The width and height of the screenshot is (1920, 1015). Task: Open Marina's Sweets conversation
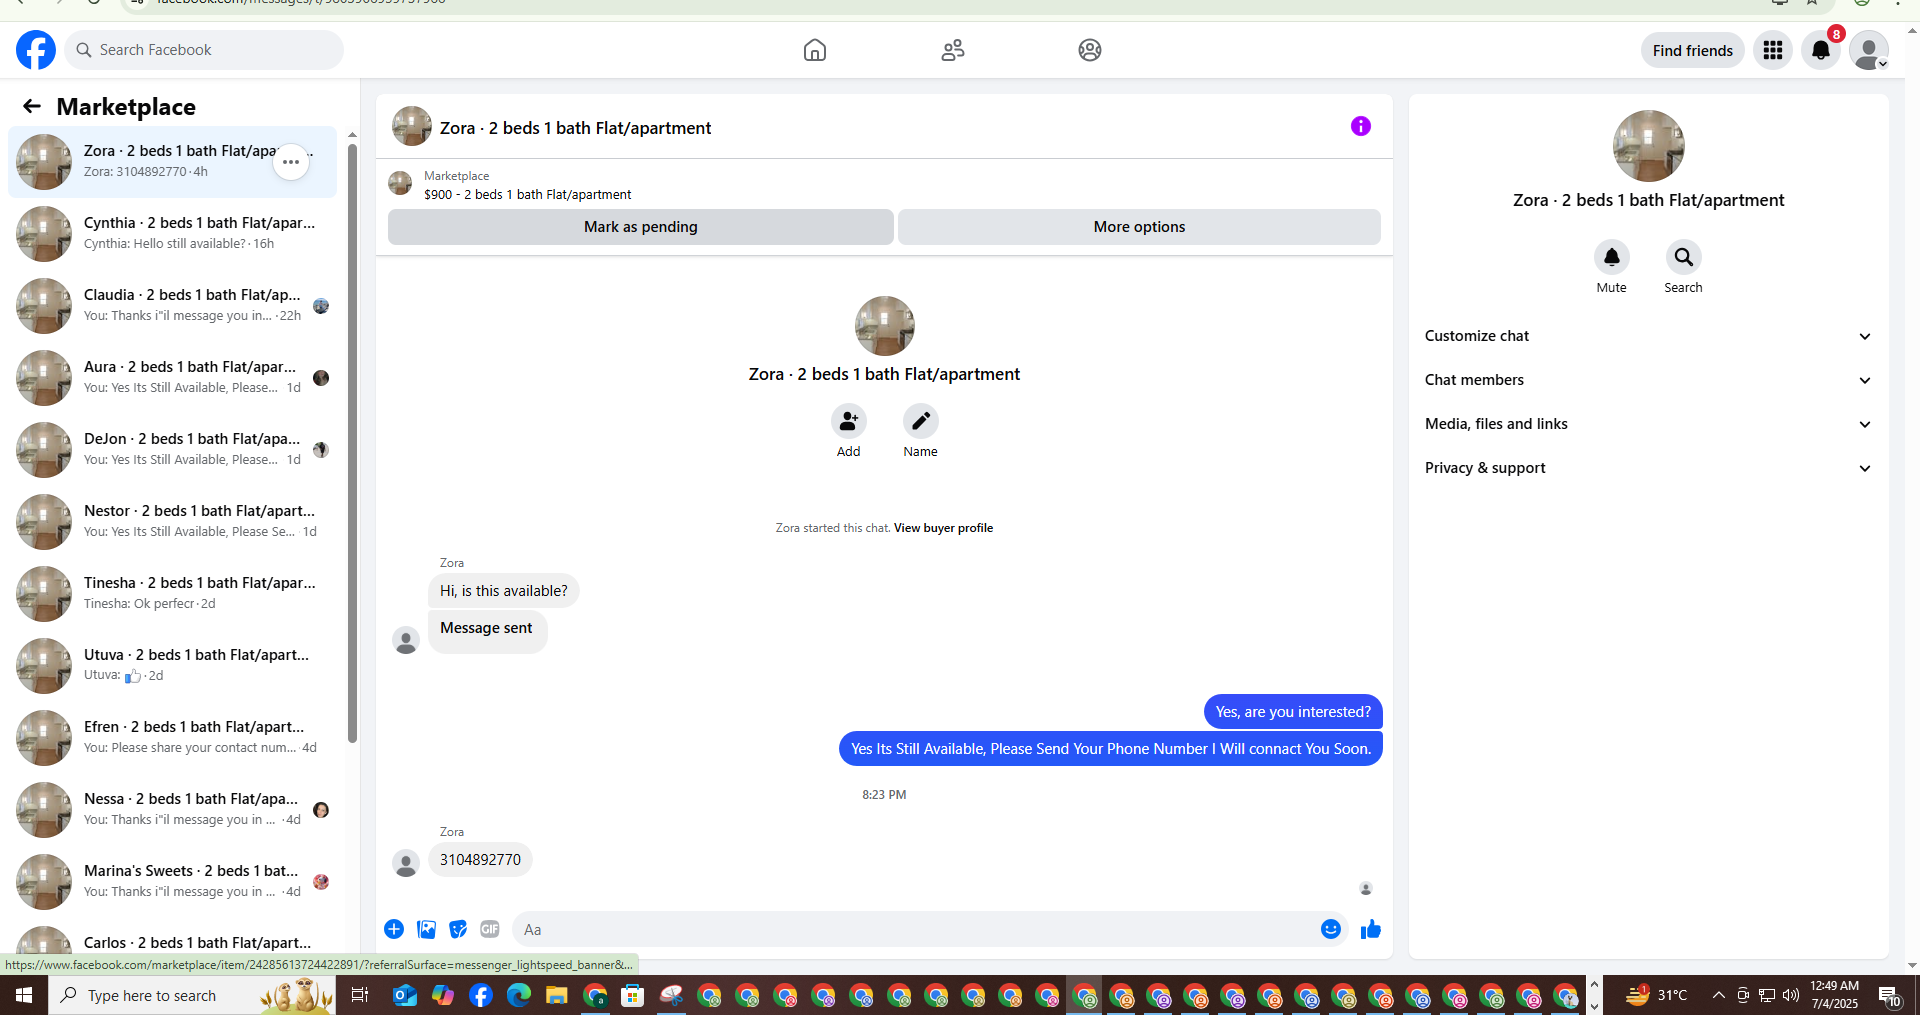[x=172, y=882]
